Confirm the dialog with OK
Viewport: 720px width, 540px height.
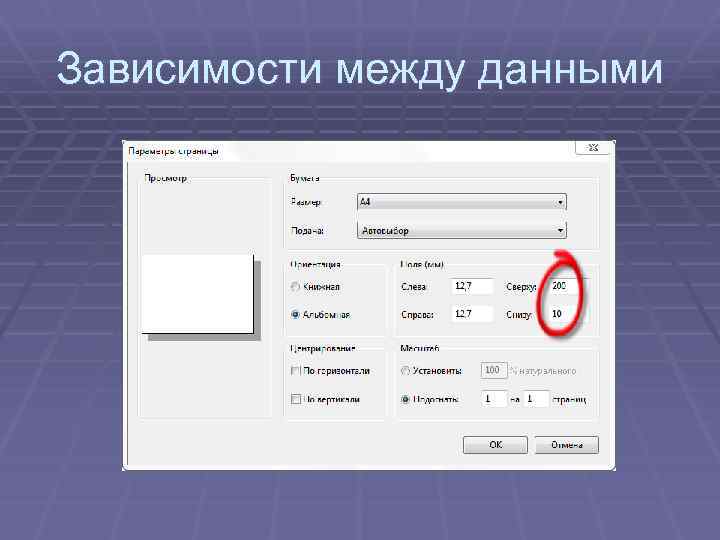point(495,444)
